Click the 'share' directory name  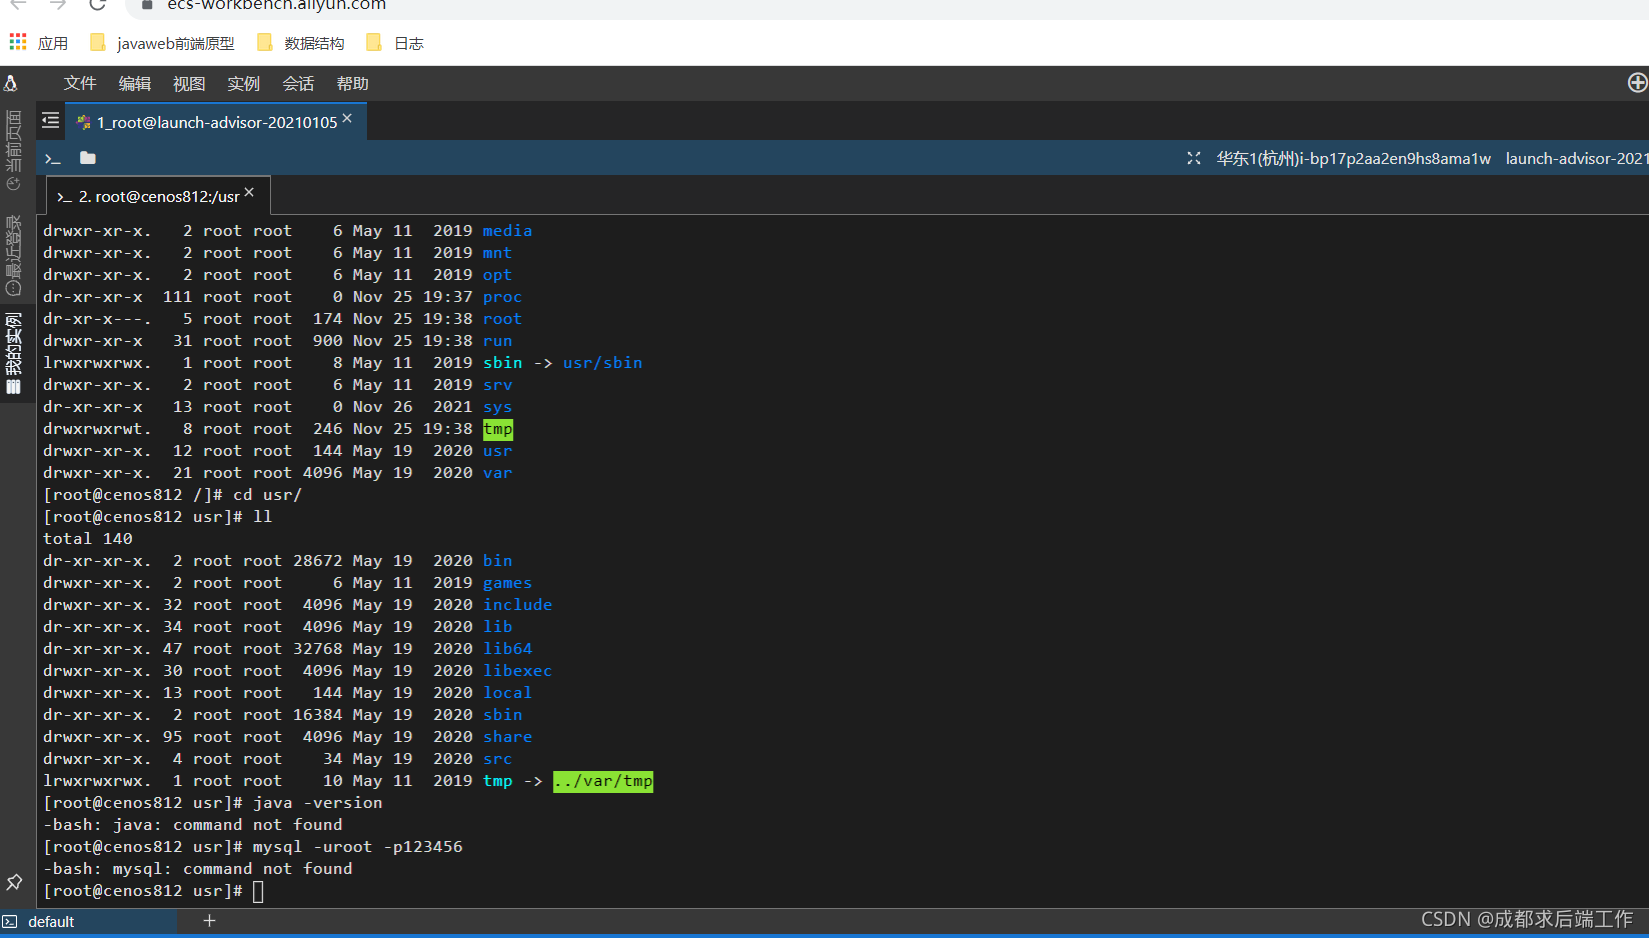pos(507,737)
